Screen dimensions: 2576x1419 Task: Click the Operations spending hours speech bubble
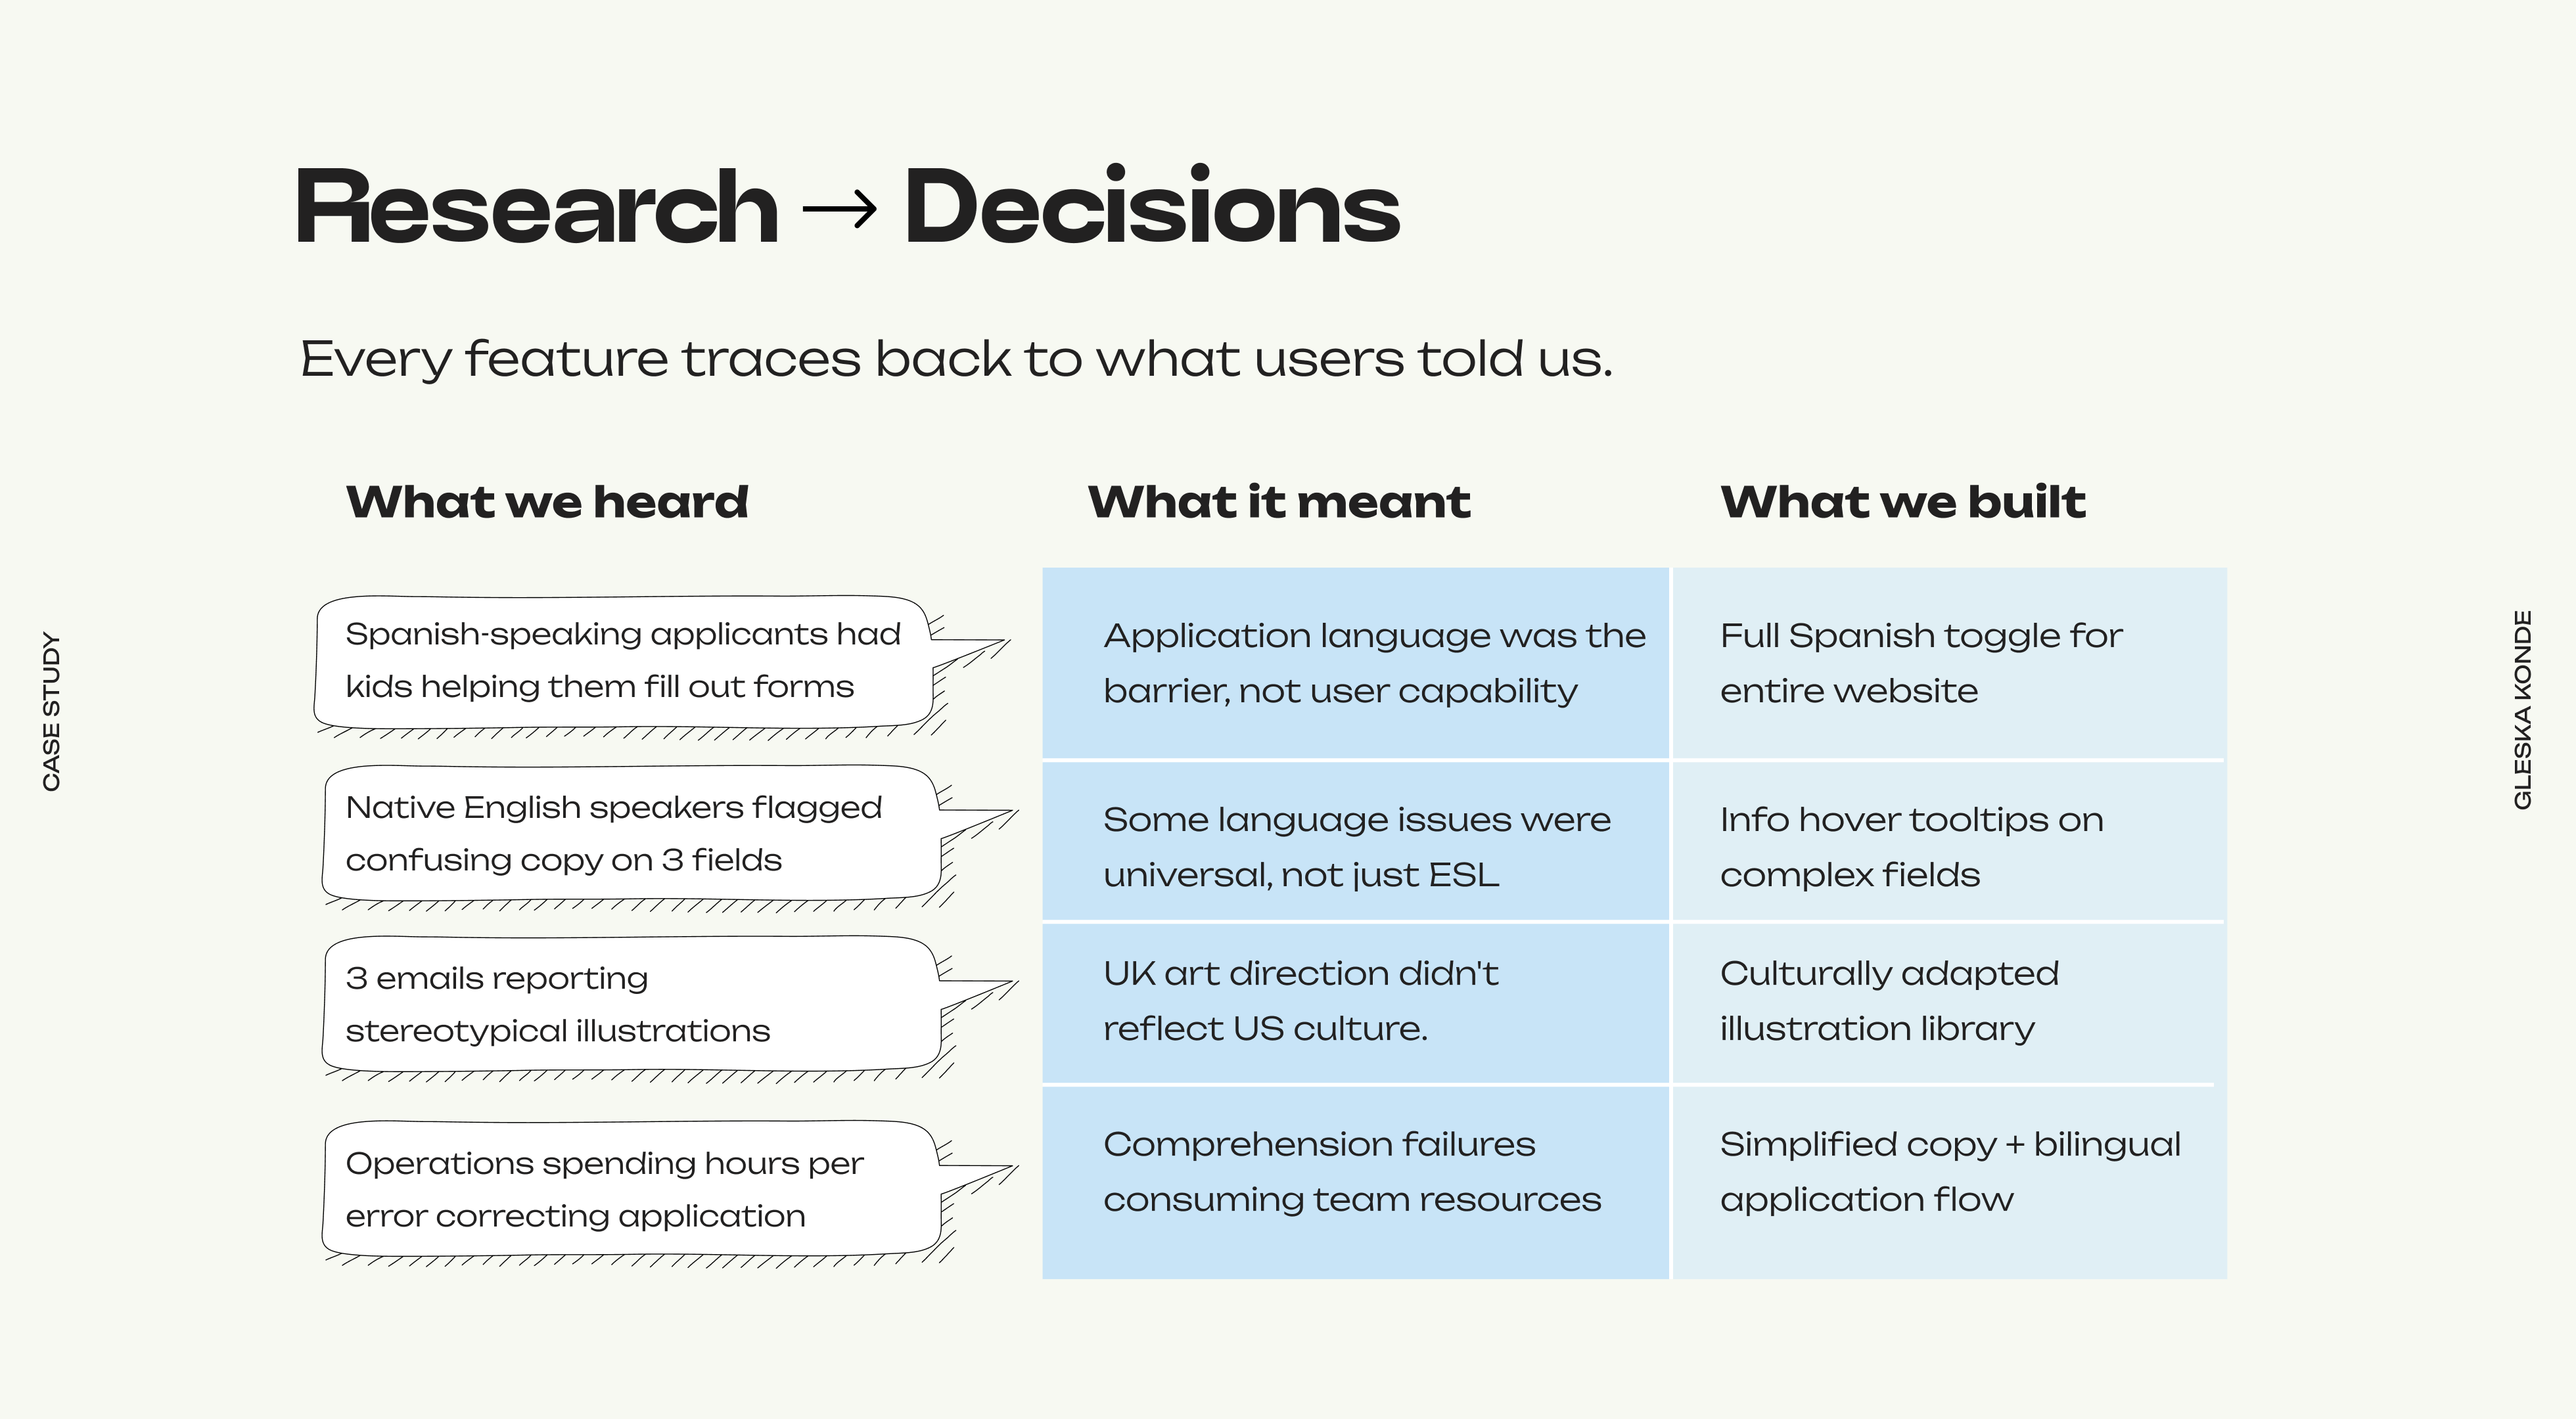630,1189
